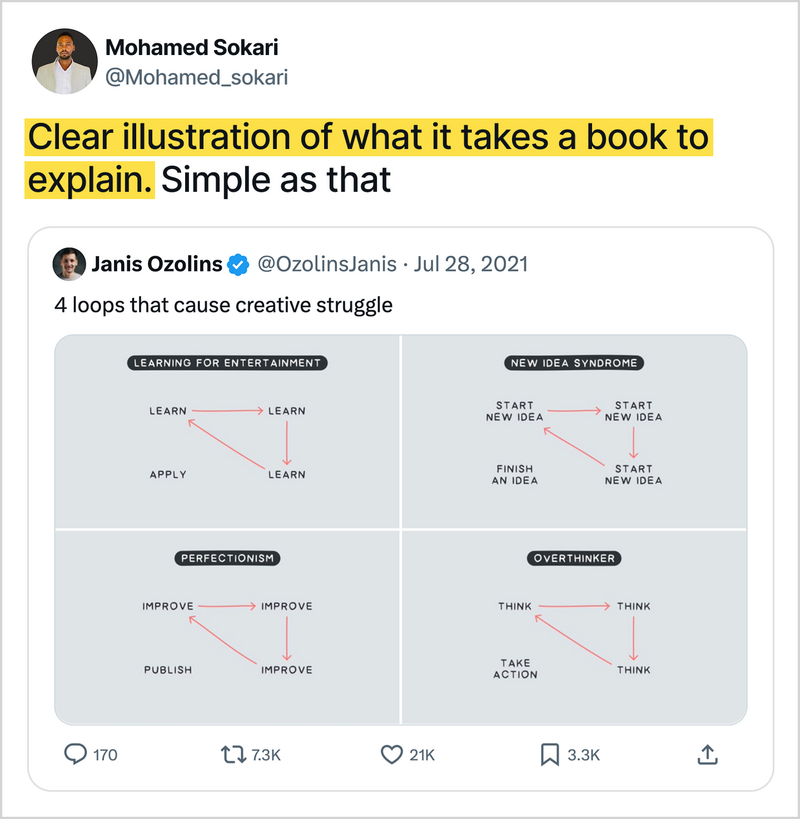Open the full creative struggle infographic image
Viewport: 800px width, 819px height.
click(x=400, y=530)
